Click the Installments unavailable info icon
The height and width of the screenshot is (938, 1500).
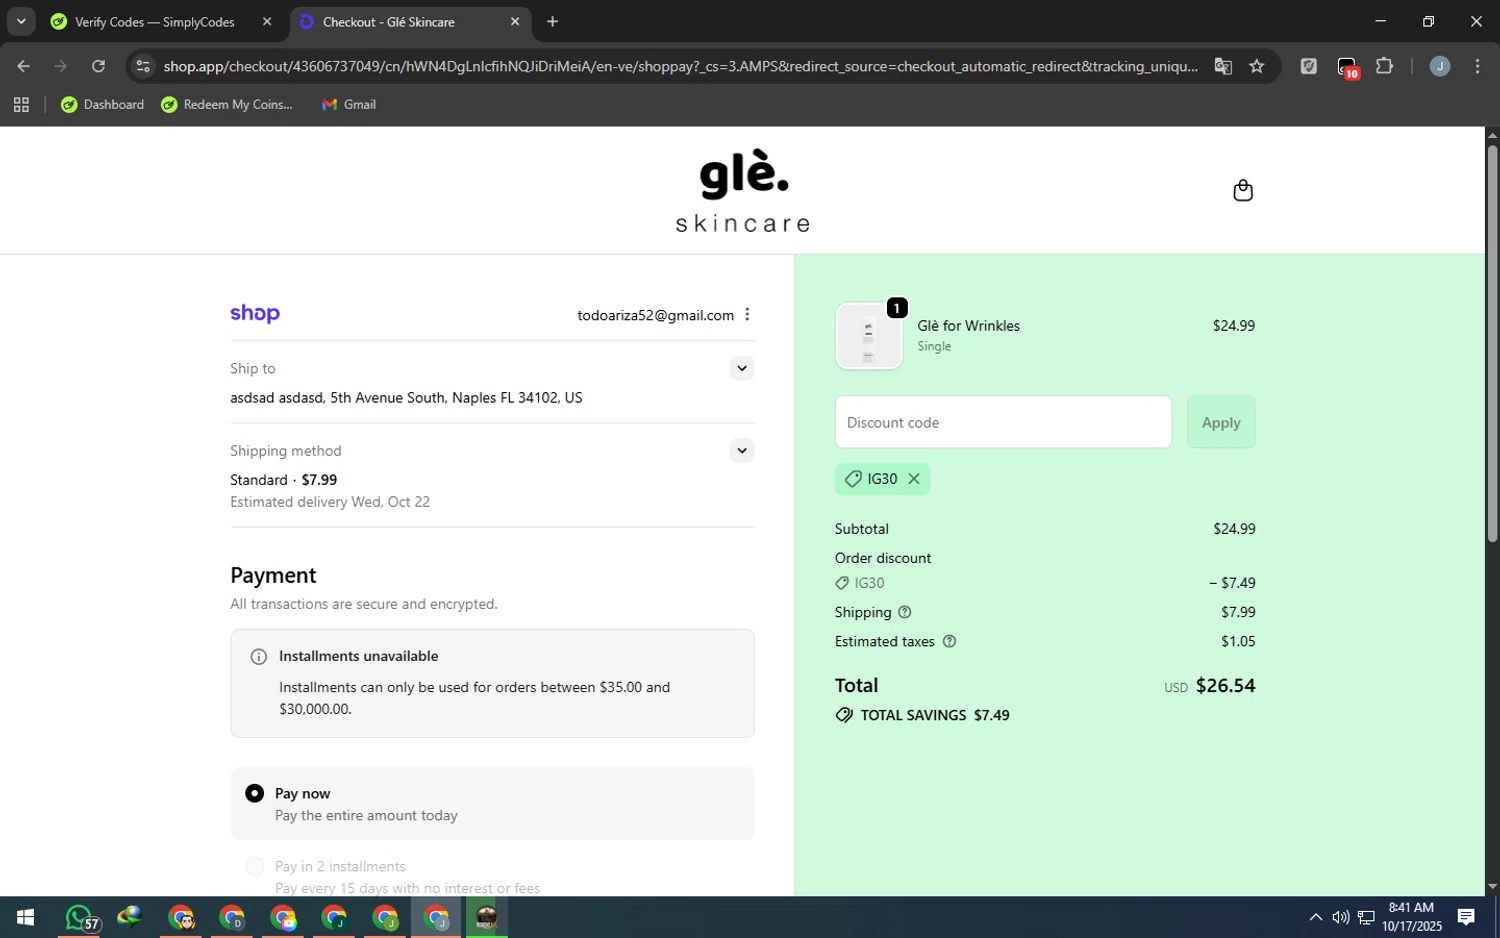point(258,657)
